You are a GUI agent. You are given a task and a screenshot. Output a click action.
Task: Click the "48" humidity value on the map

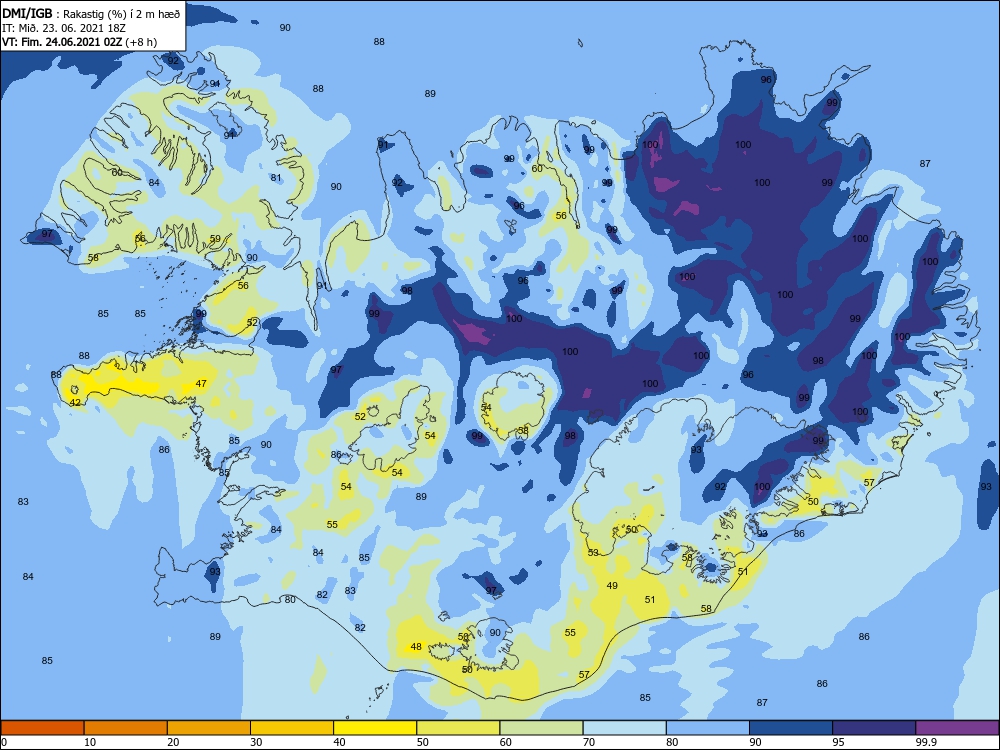(x=416, y=646)
